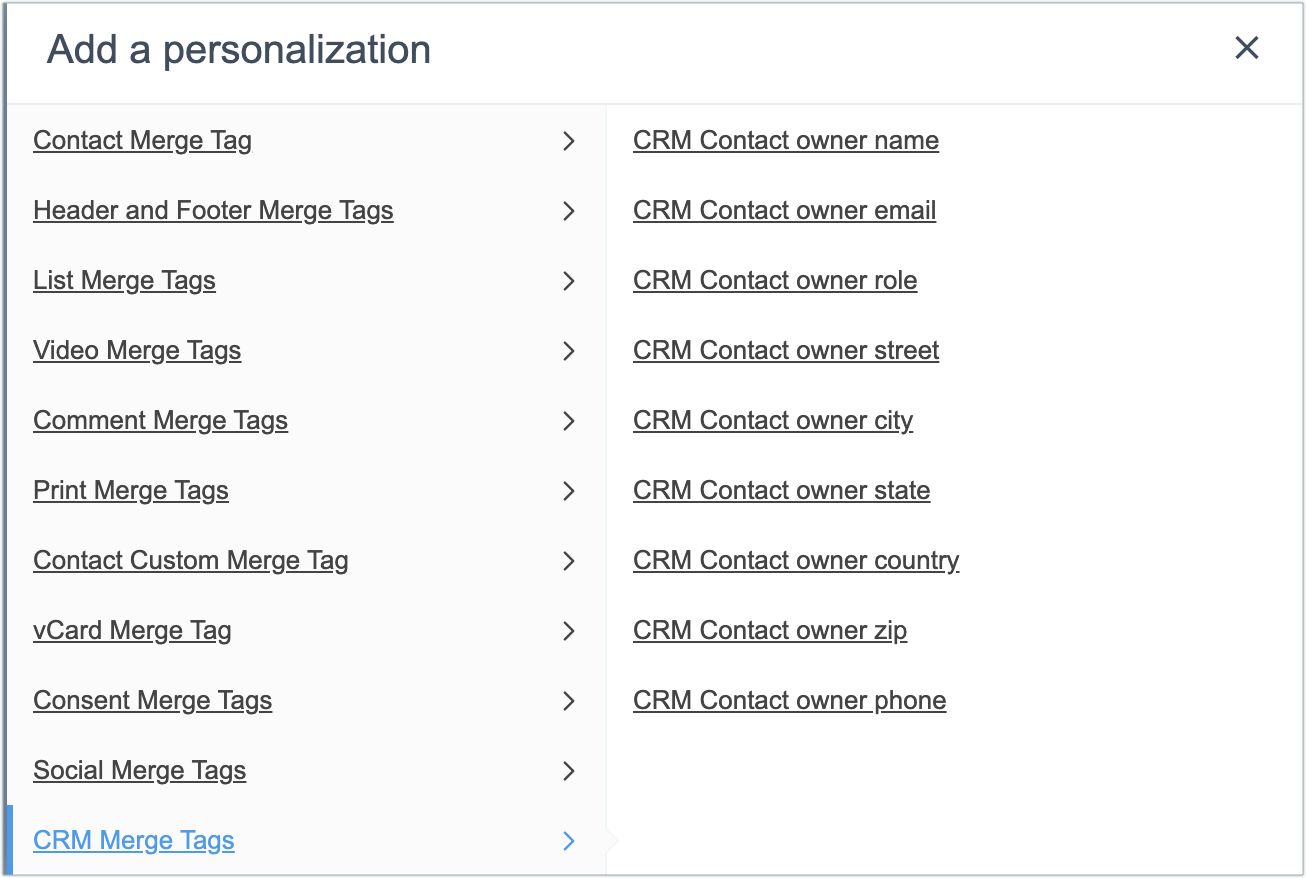Screen dimensions: 1306x878
Task: Click blue chevron beside CRM Merge Tags
Action: [x=569, y=841]
